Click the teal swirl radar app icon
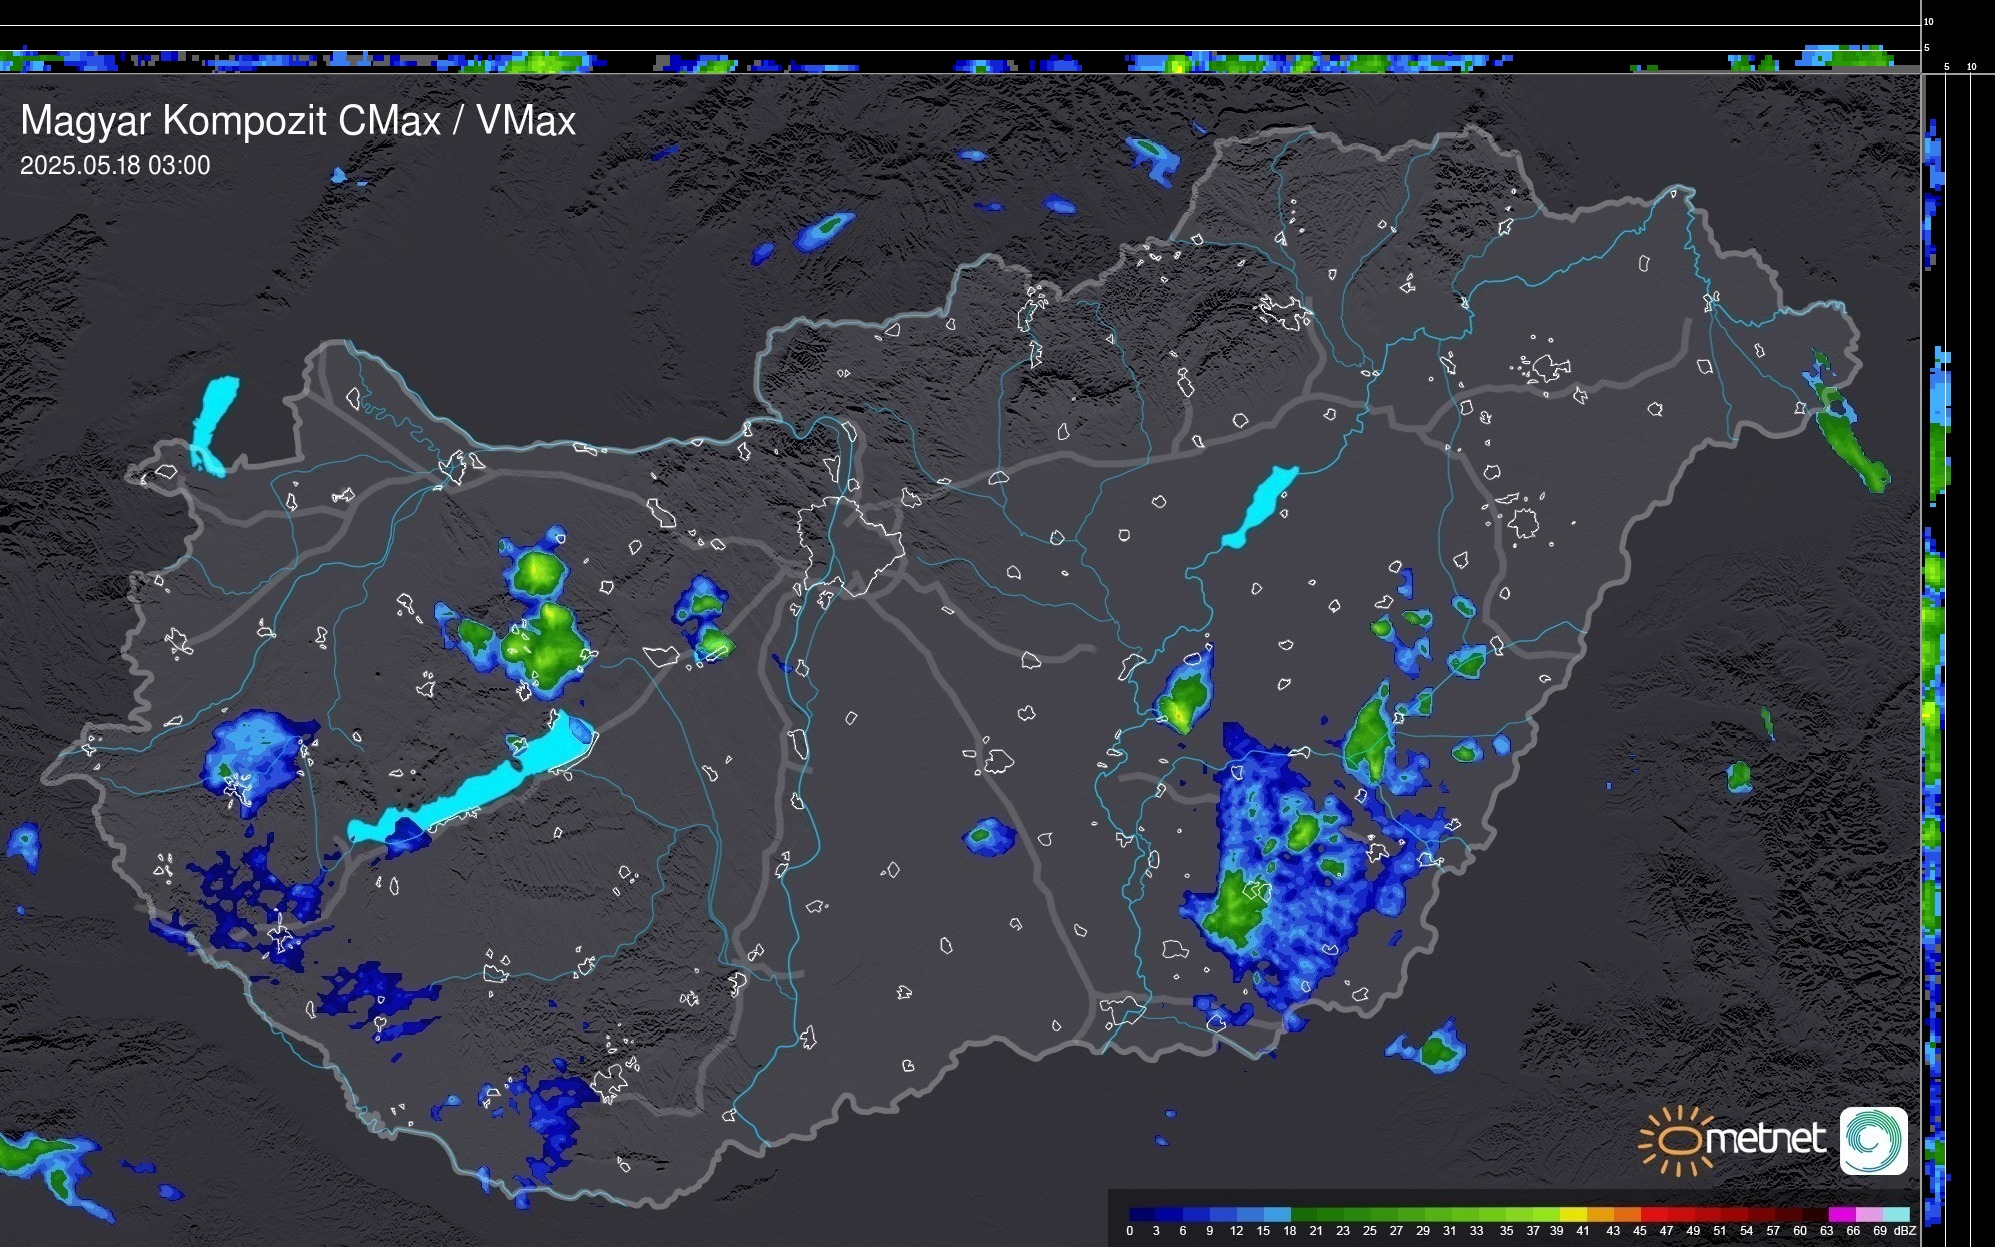 (x=1873, y=1140)
